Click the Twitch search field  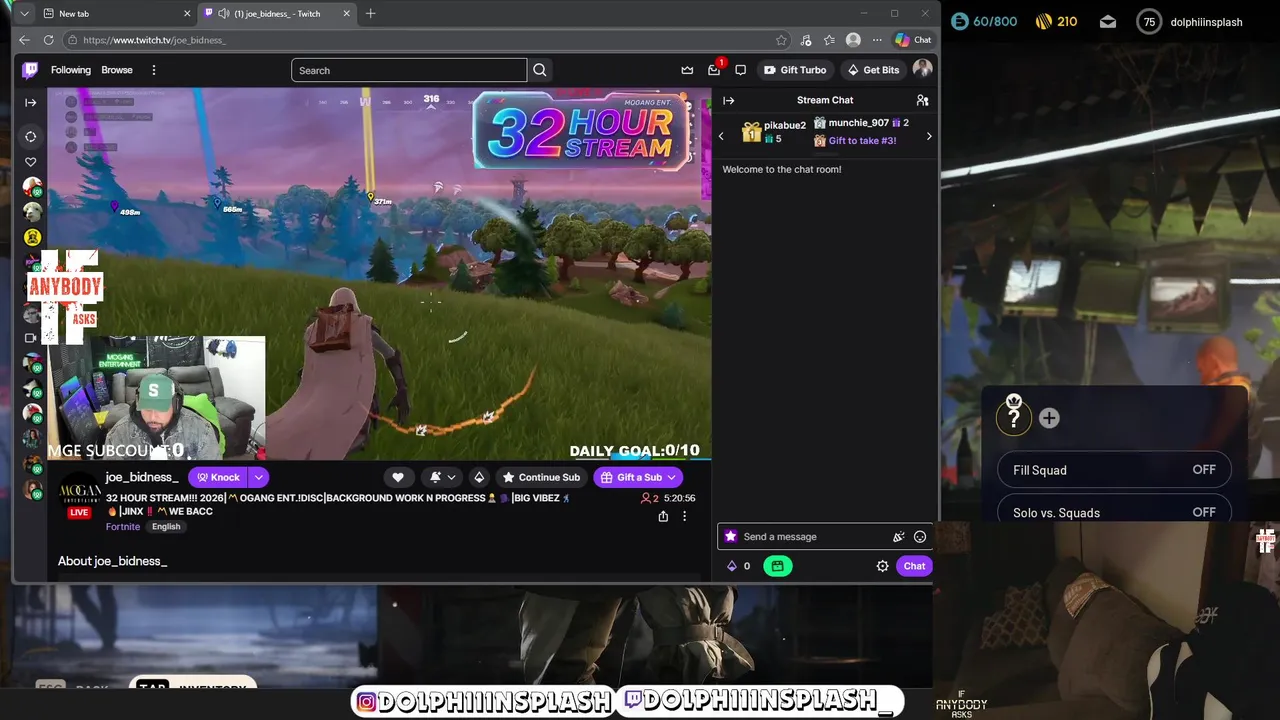(x=409, y=70)
